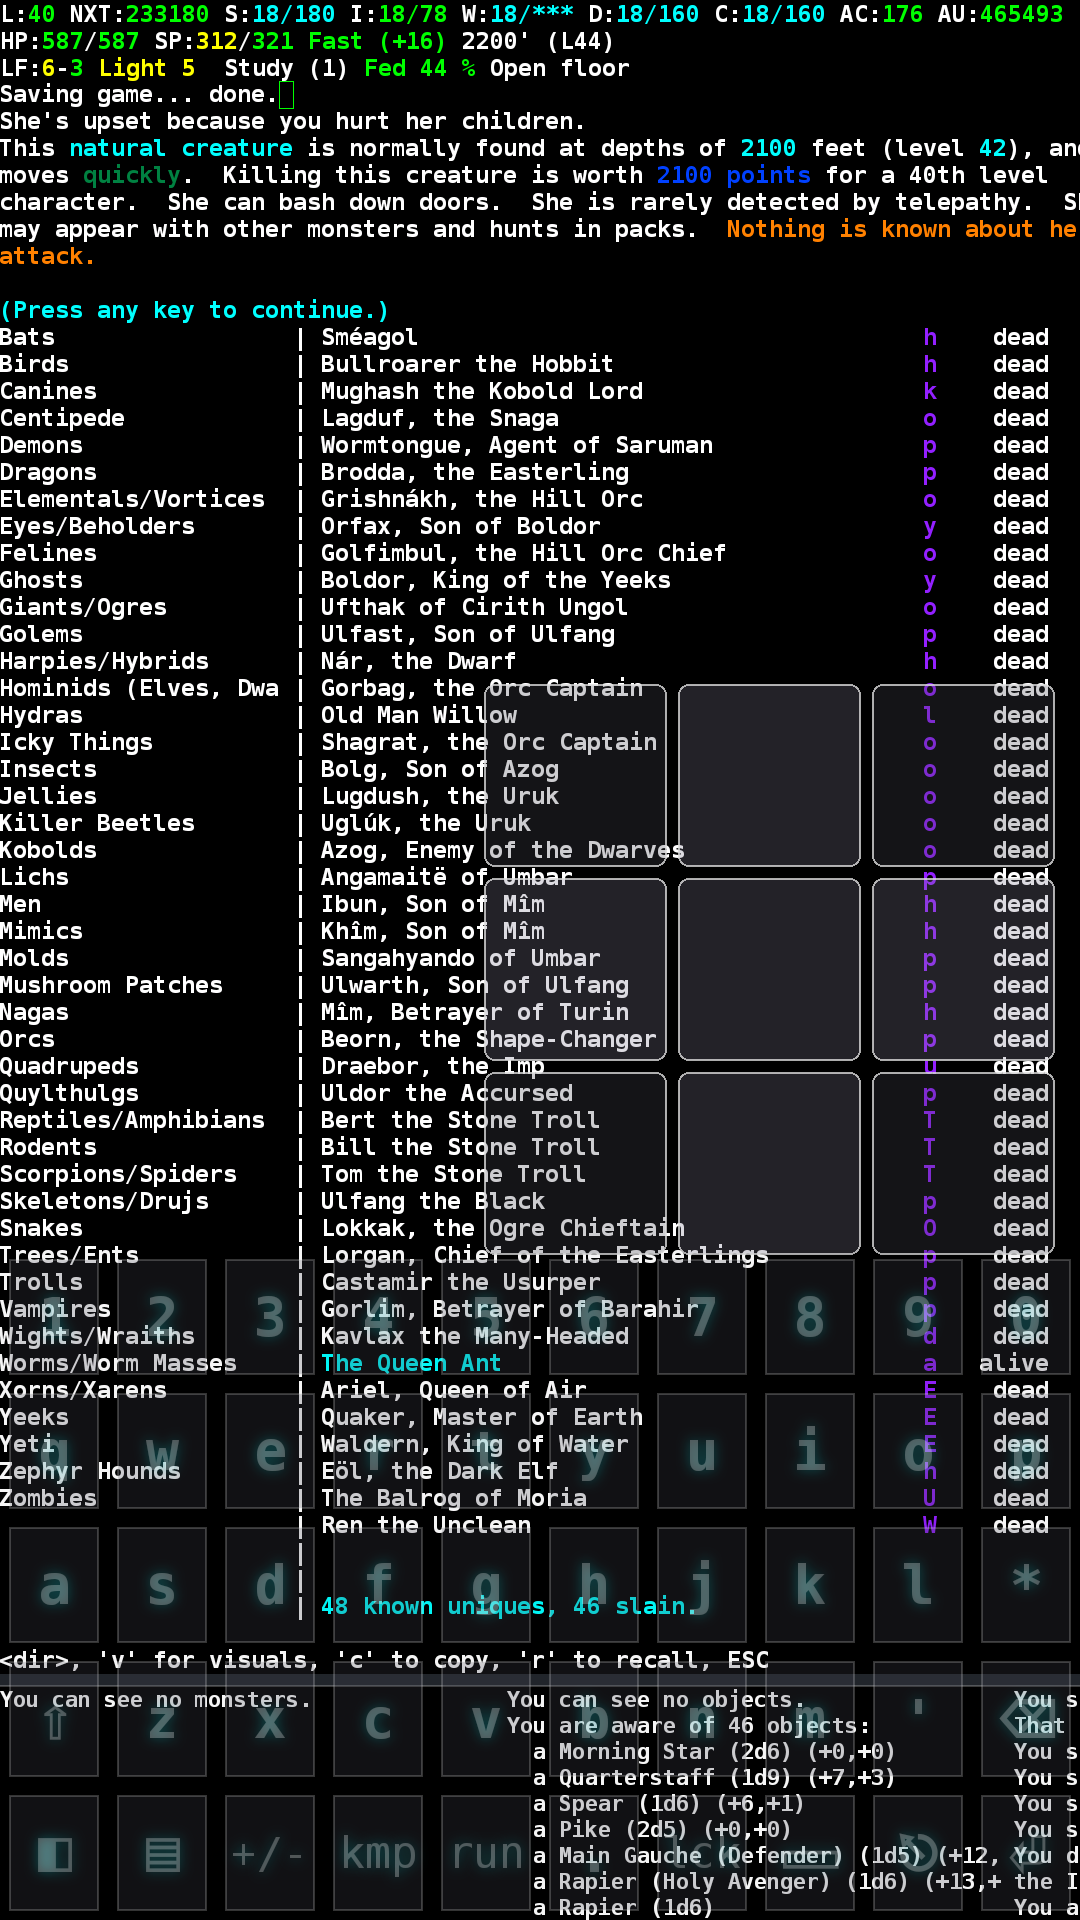
Task: Tap the 'a' key on the keyboard
Action: point(54,1584)
